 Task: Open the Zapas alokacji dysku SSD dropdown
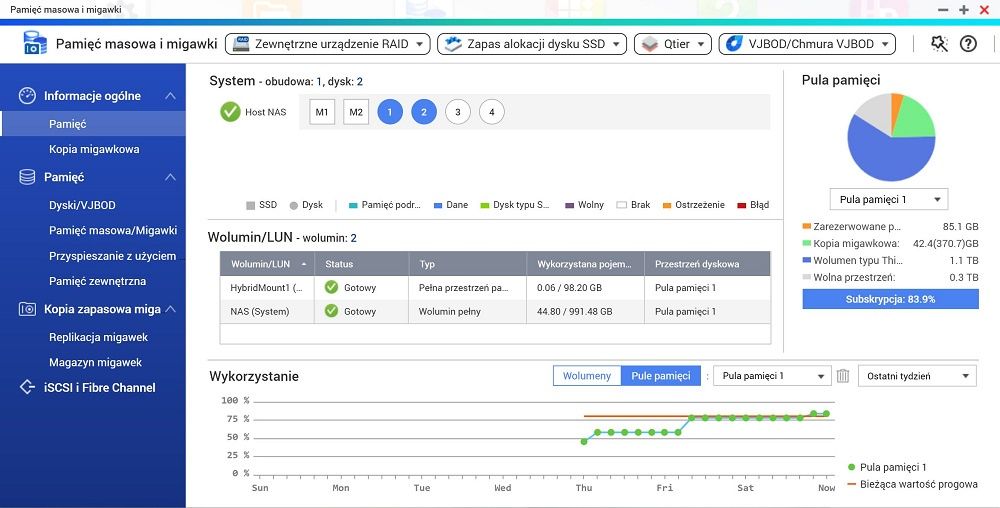pos(532,44)
